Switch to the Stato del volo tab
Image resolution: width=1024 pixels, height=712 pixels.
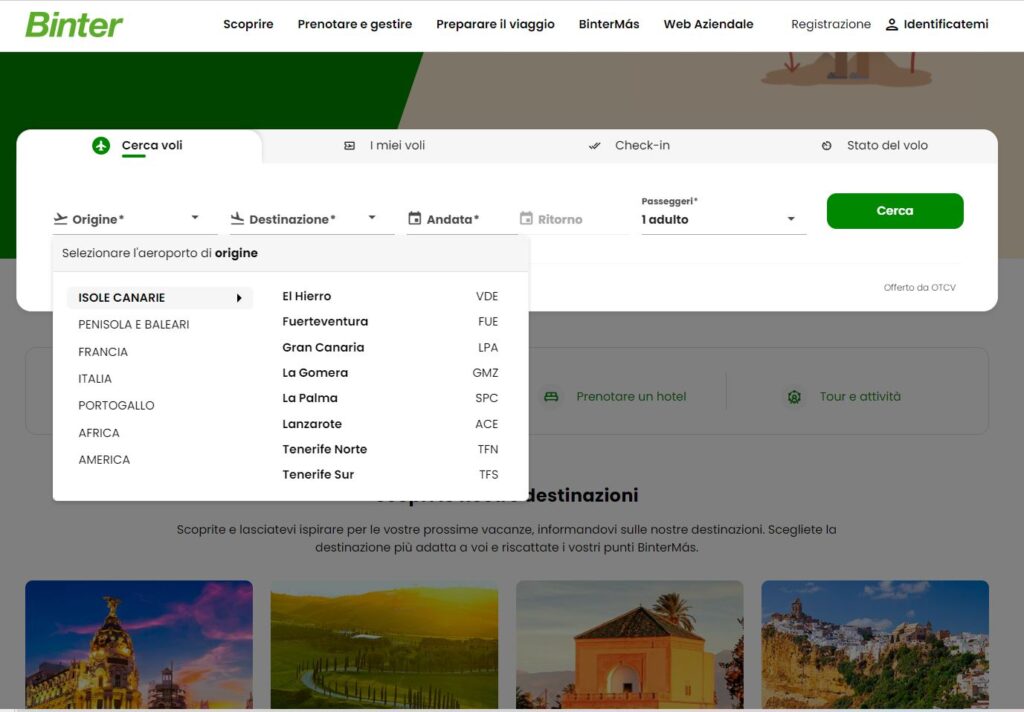[x=874, y=146]
